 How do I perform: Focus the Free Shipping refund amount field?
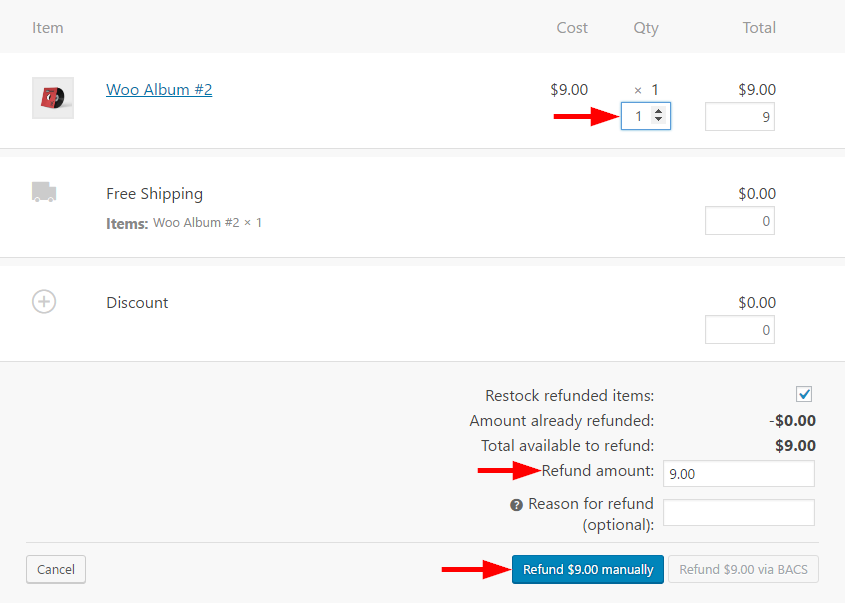pos(739,221)
